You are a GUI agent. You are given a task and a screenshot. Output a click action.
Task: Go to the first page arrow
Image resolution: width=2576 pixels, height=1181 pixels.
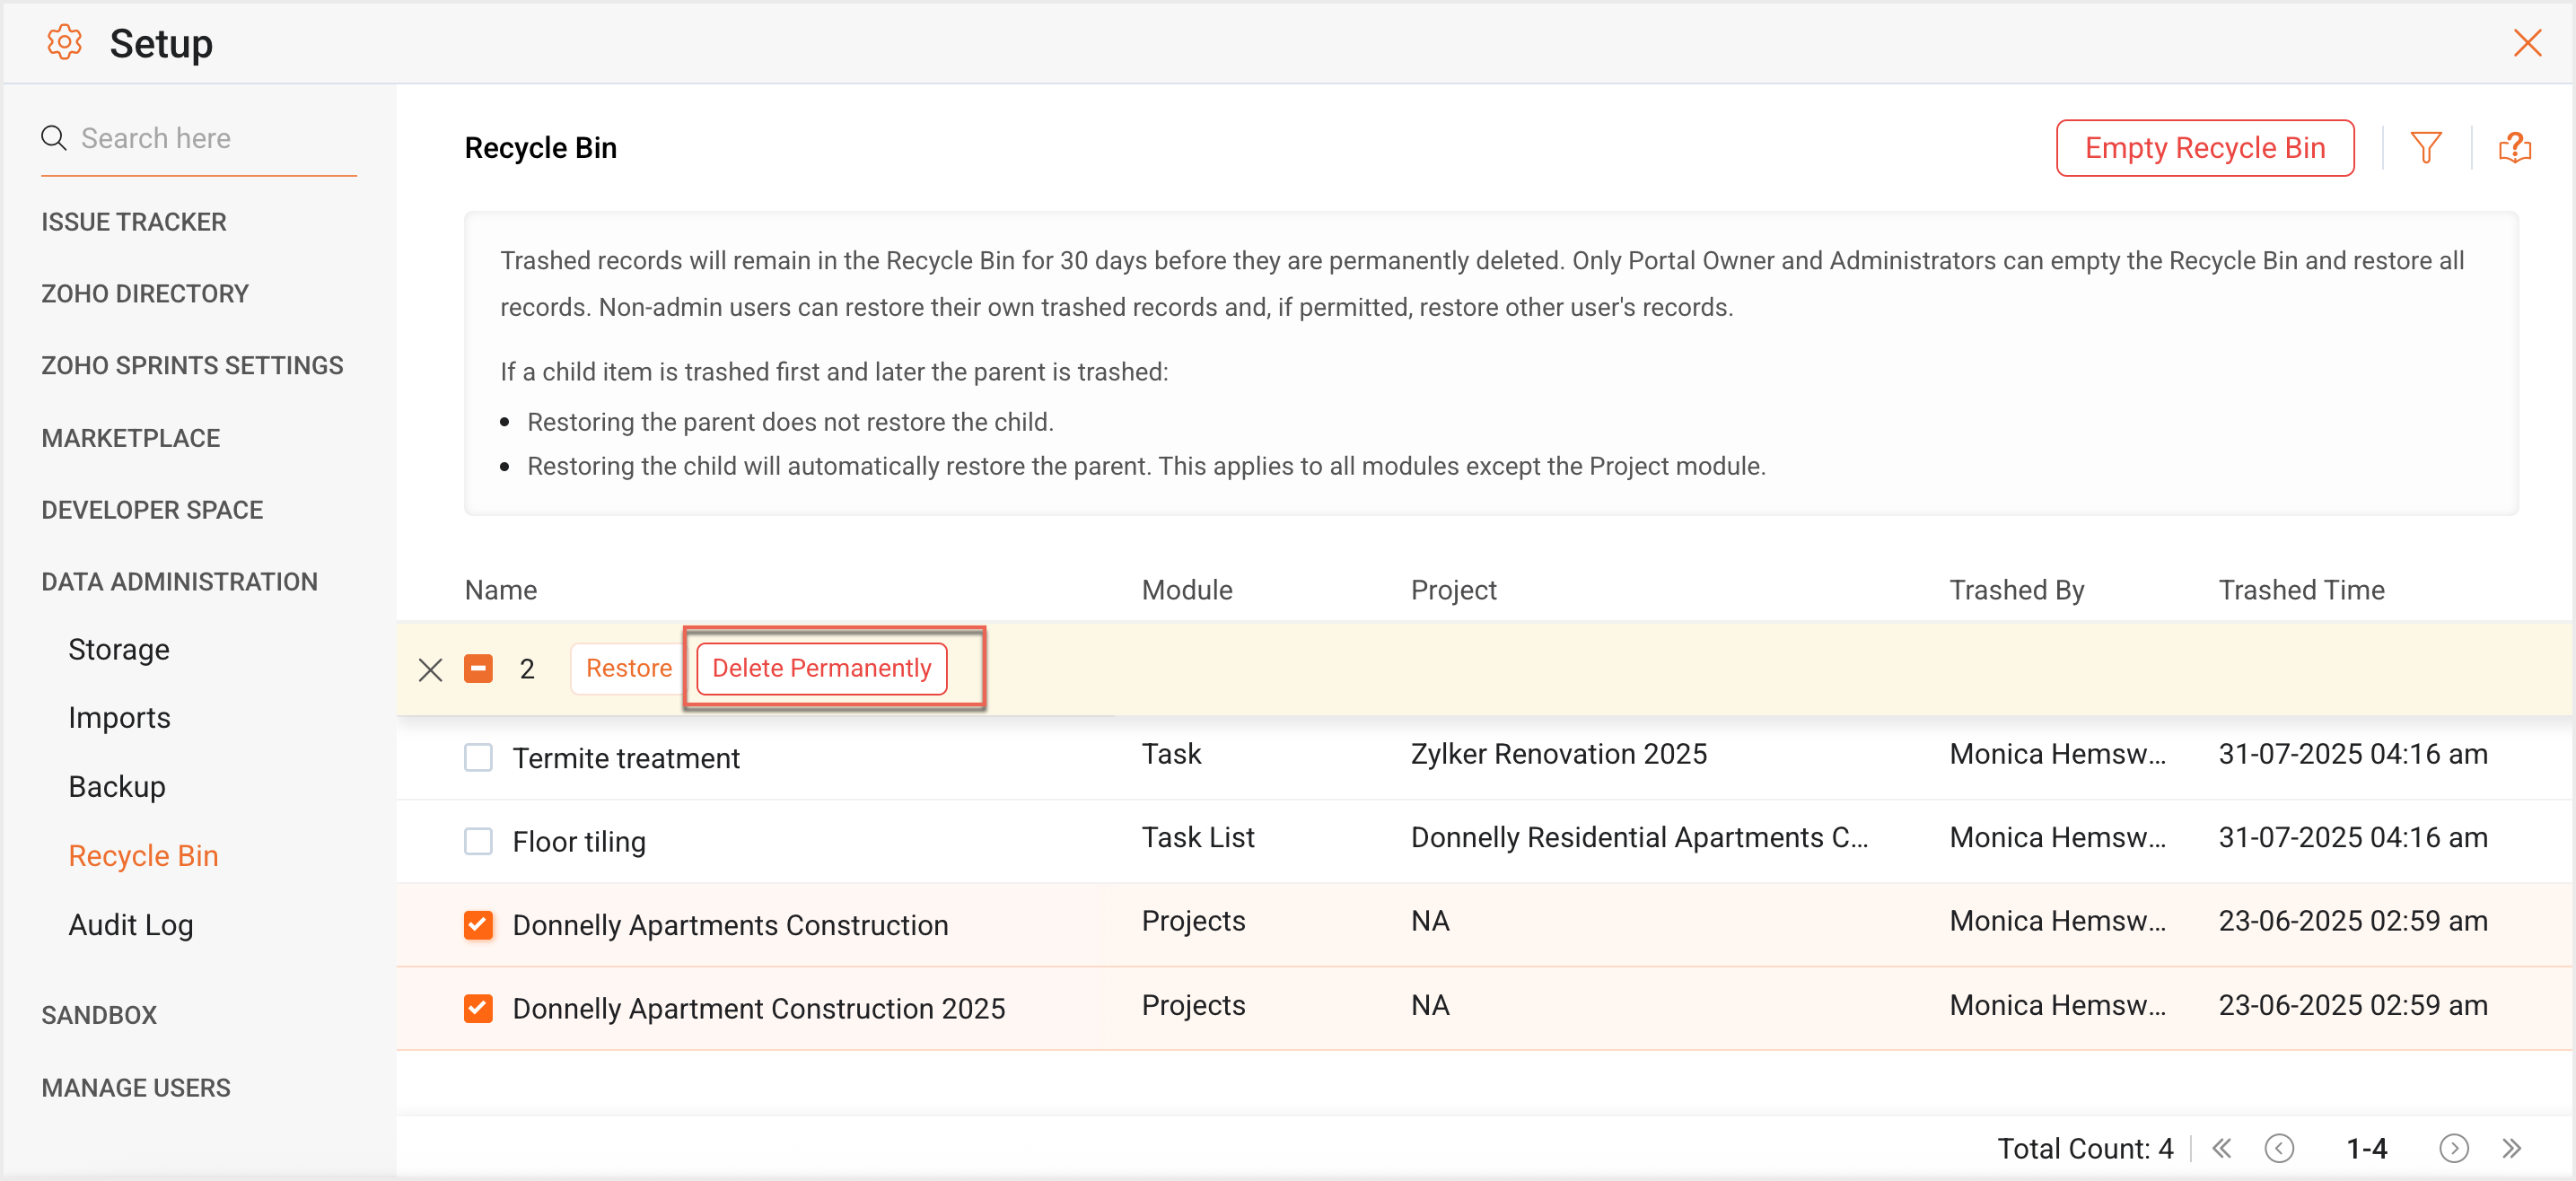[x=2222, y=1148]
